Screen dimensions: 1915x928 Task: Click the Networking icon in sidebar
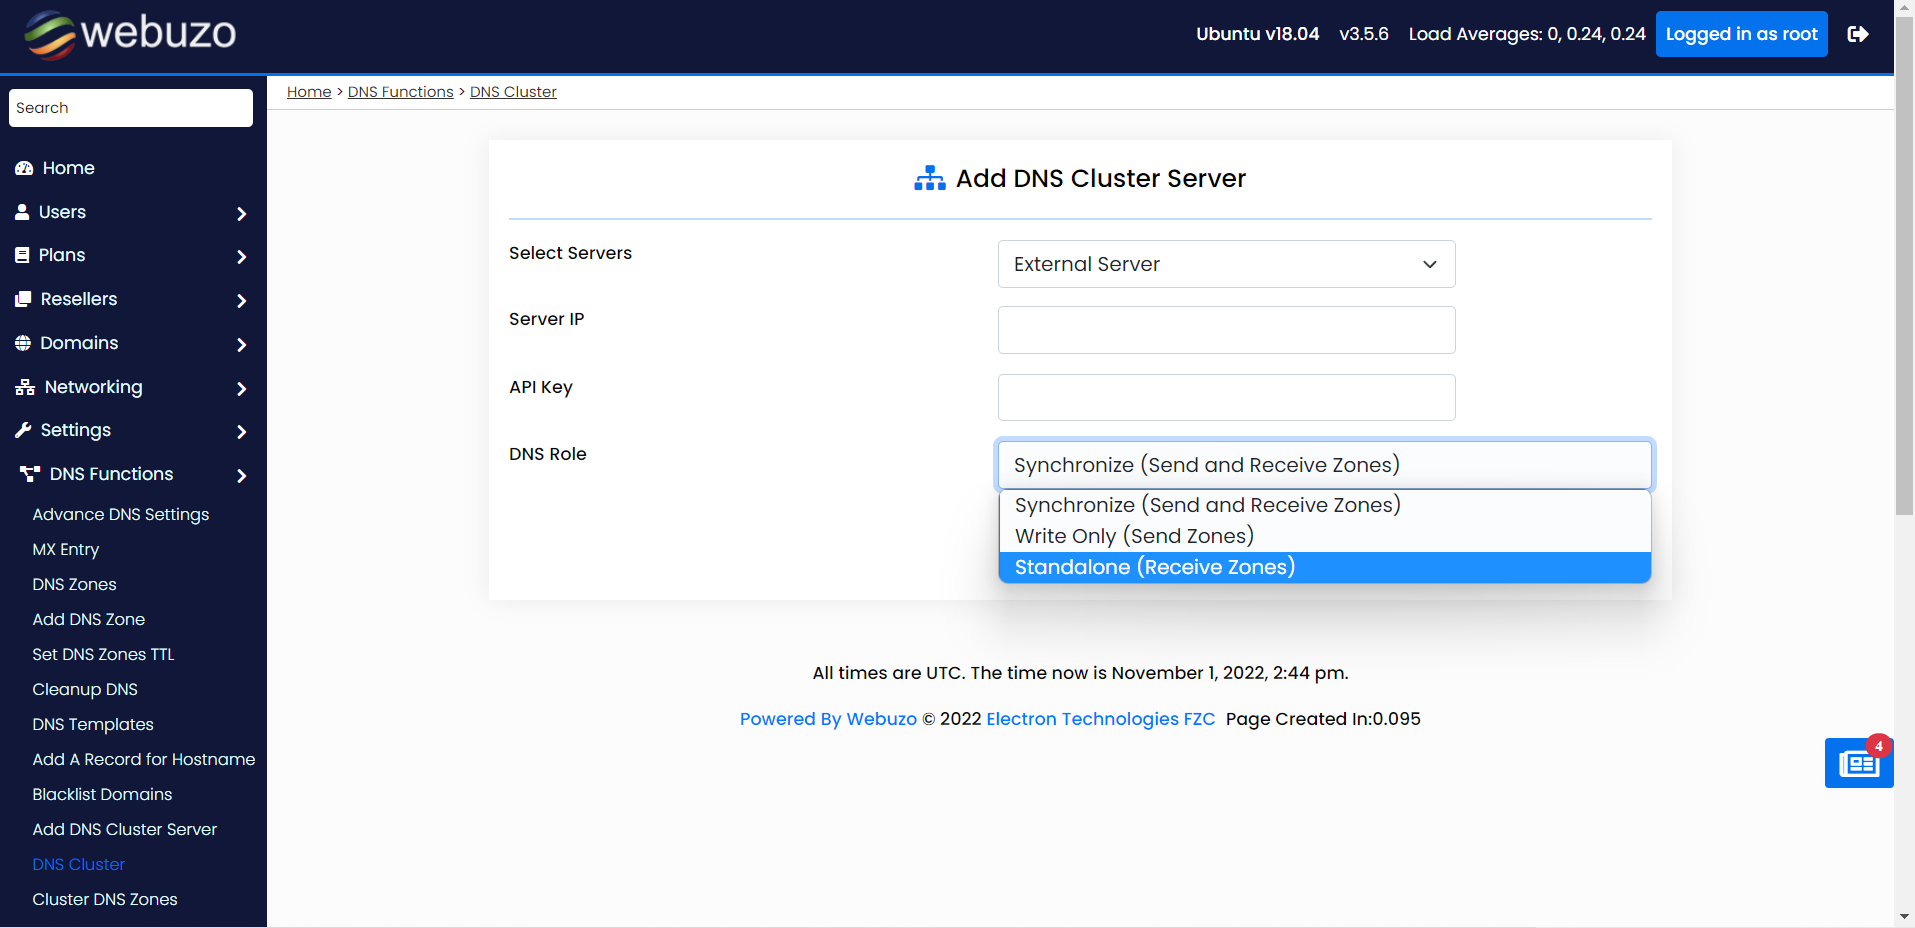pyautogui.click(x=25, y=387)
